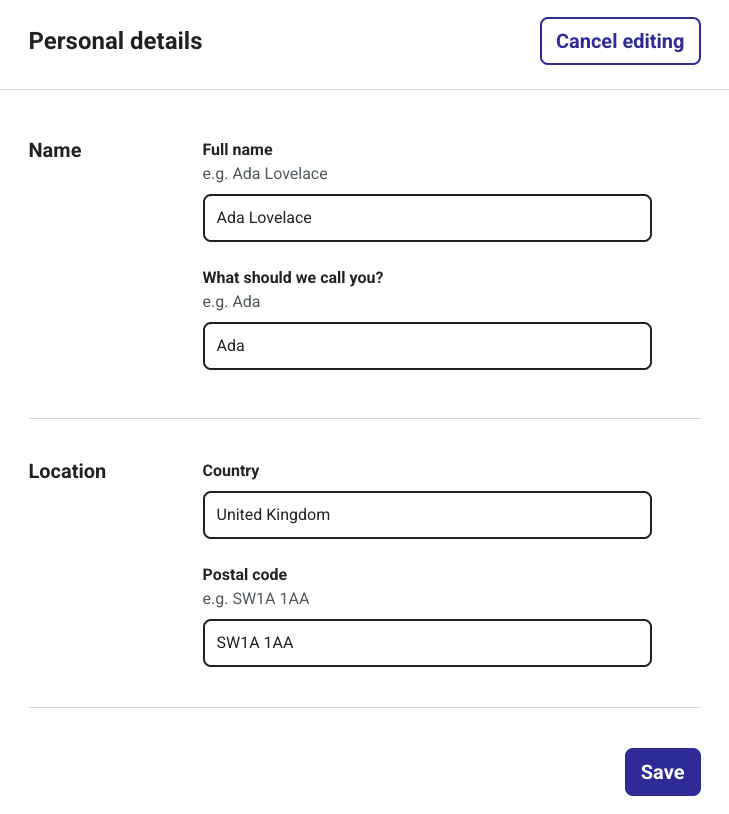Save the personal details form
The width and height of the screenshot is (729, 814).
pos(662,772)
